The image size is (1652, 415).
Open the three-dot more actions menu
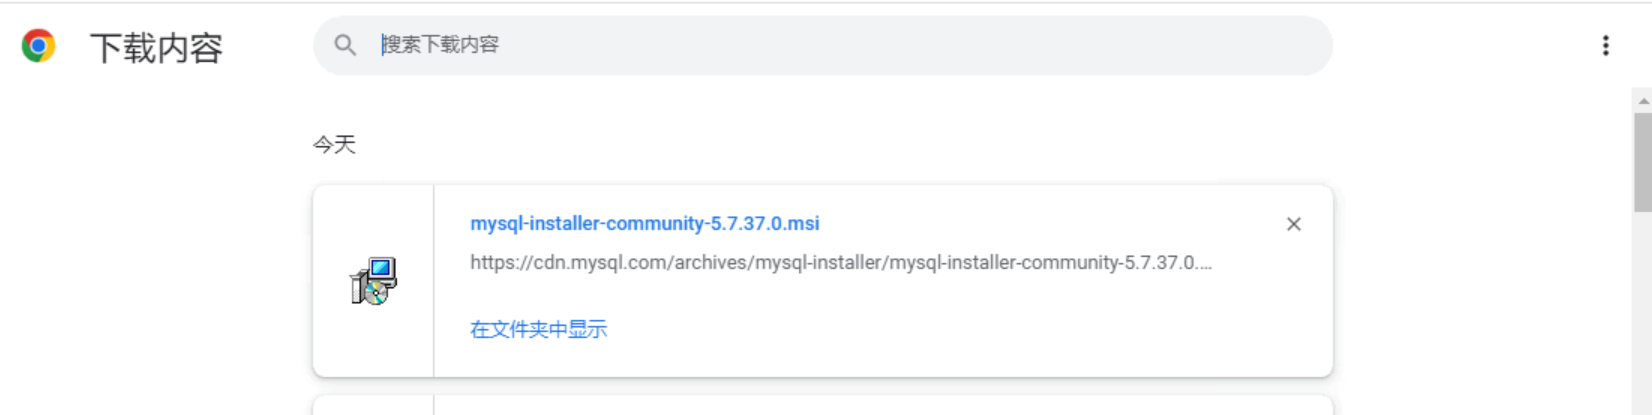[x=1605, y=46]
